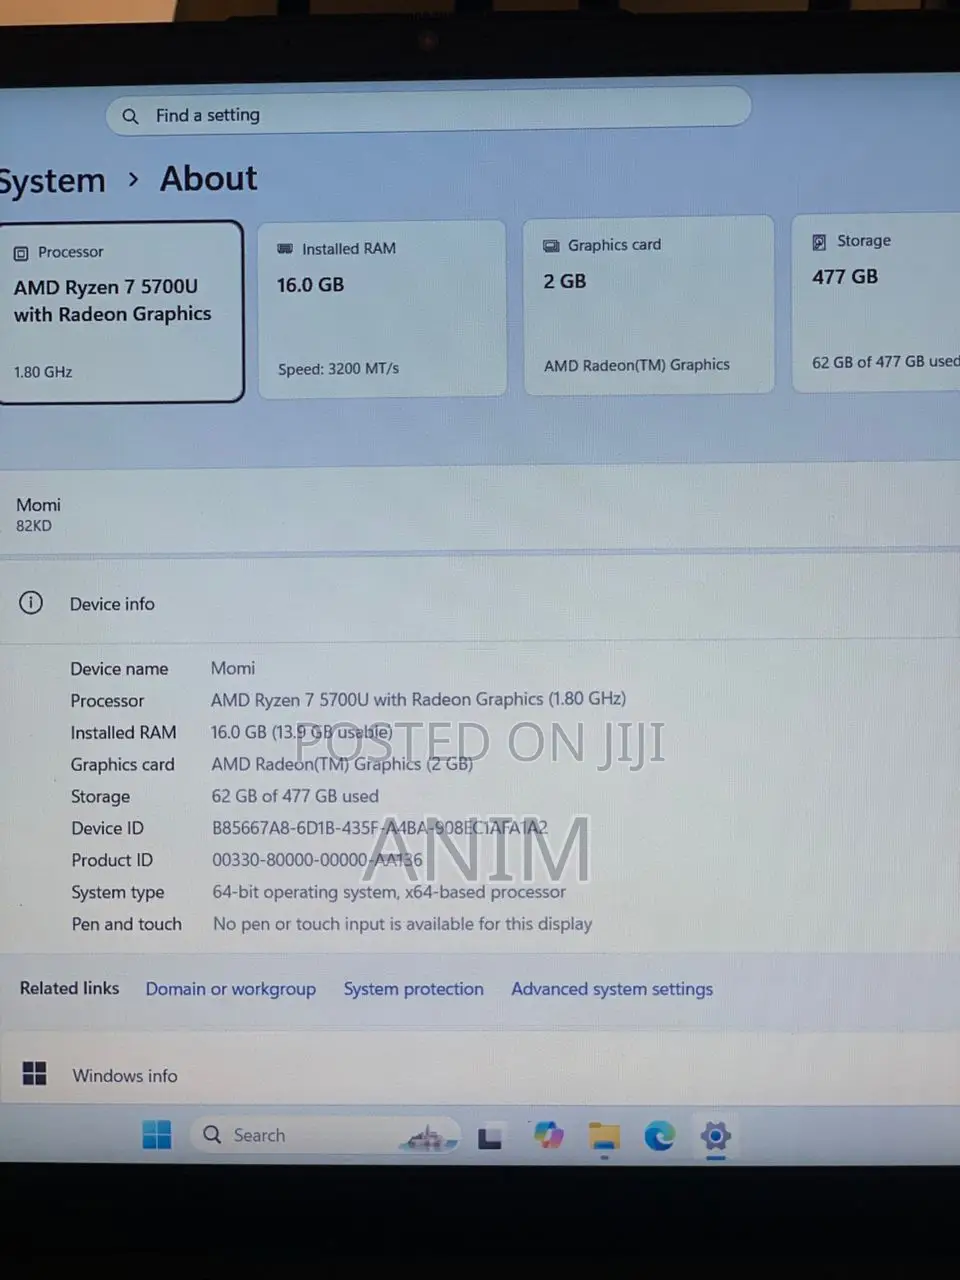Viewport: 960px width, 1280px height.
Task: Click the Windows info logo icon
Action: 35,1074
